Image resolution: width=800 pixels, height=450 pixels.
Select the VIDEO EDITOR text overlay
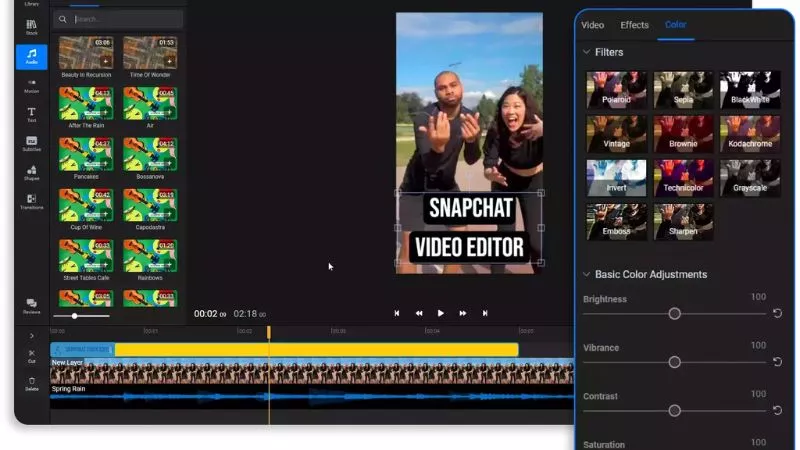pos(469,247)
